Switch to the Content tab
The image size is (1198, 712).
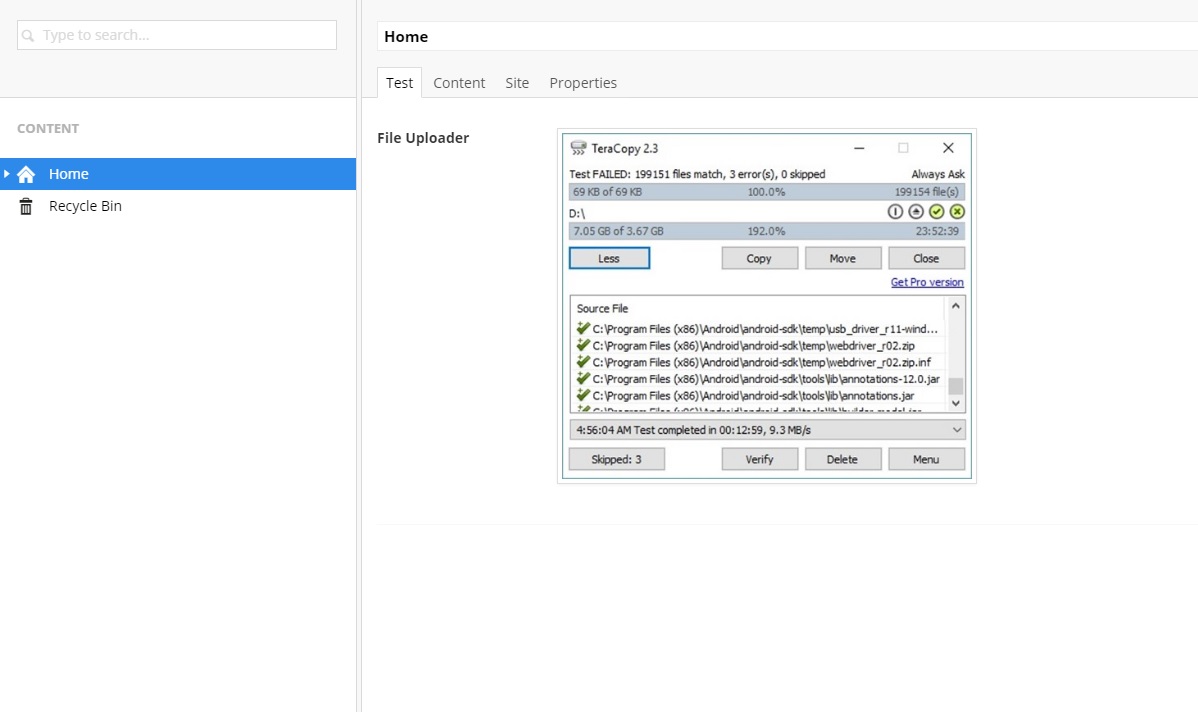coord(459,83)
